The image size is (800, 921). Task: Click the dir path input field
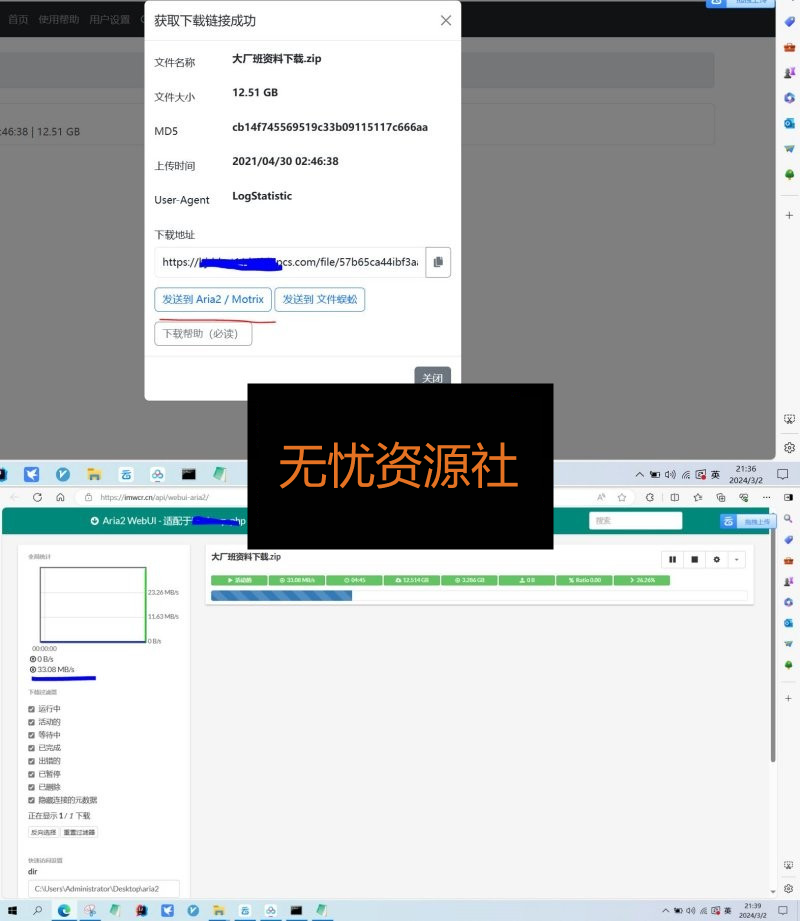point(103,888)
